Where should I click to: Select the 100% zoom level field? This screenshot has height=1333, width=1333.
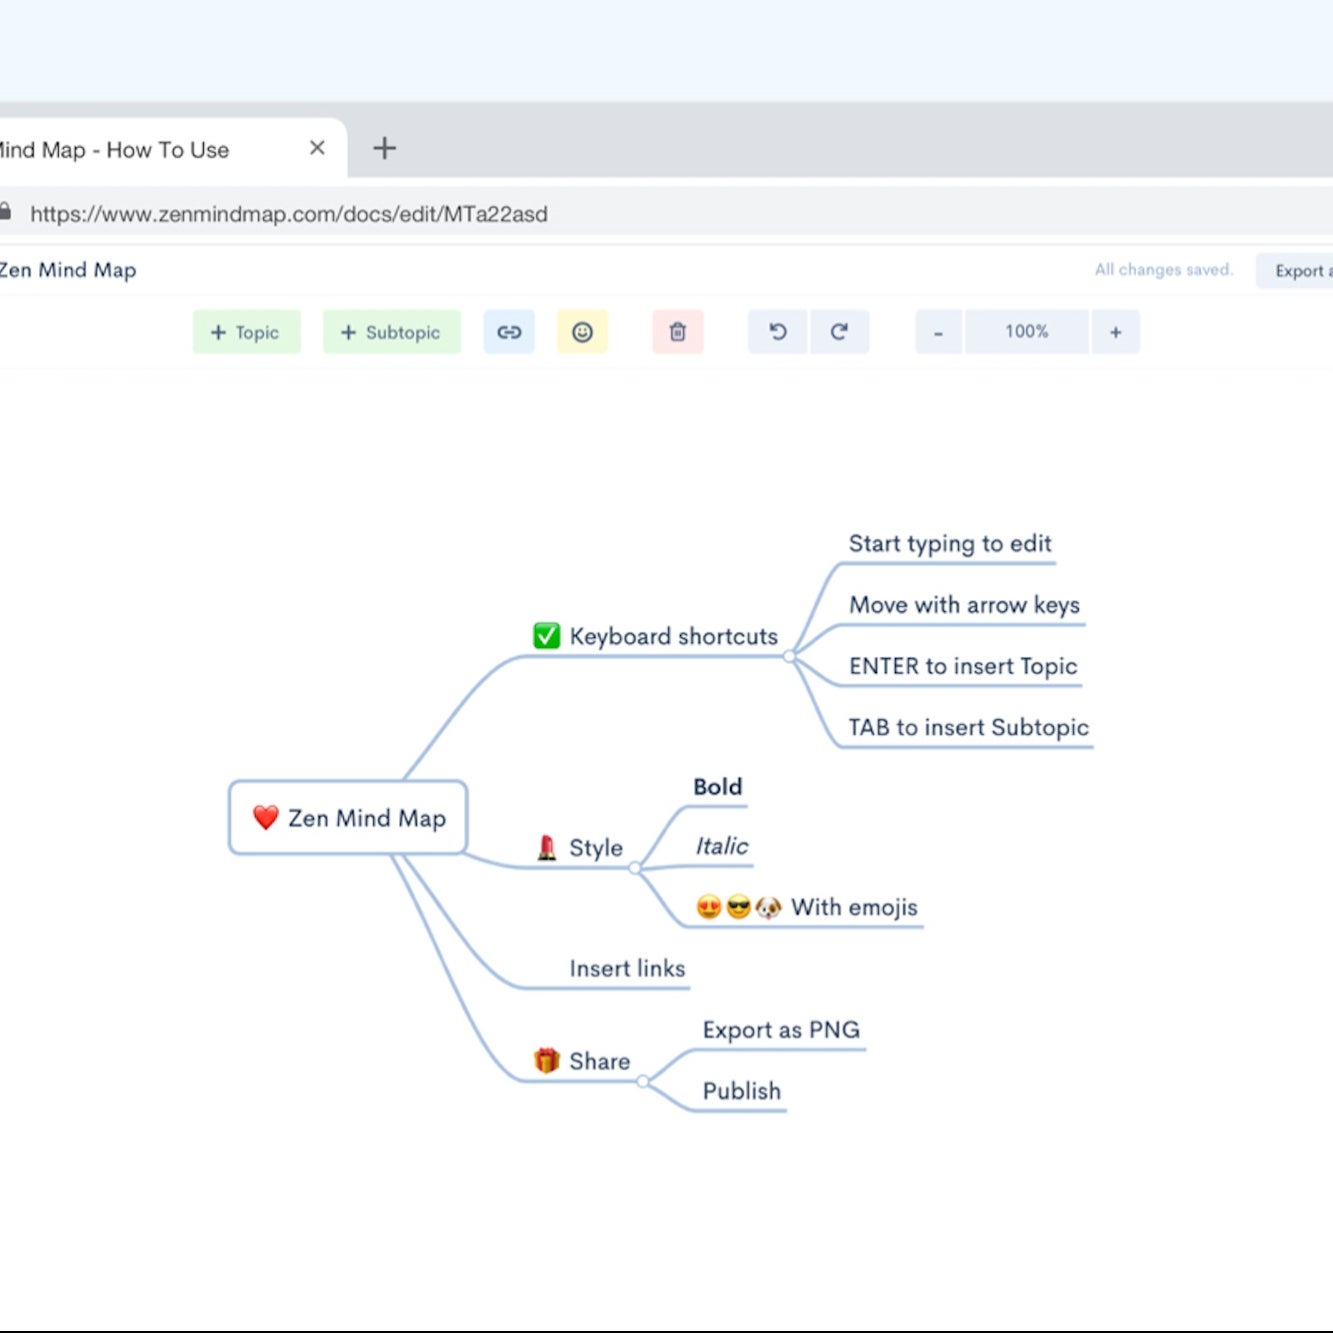(1026, 332)
